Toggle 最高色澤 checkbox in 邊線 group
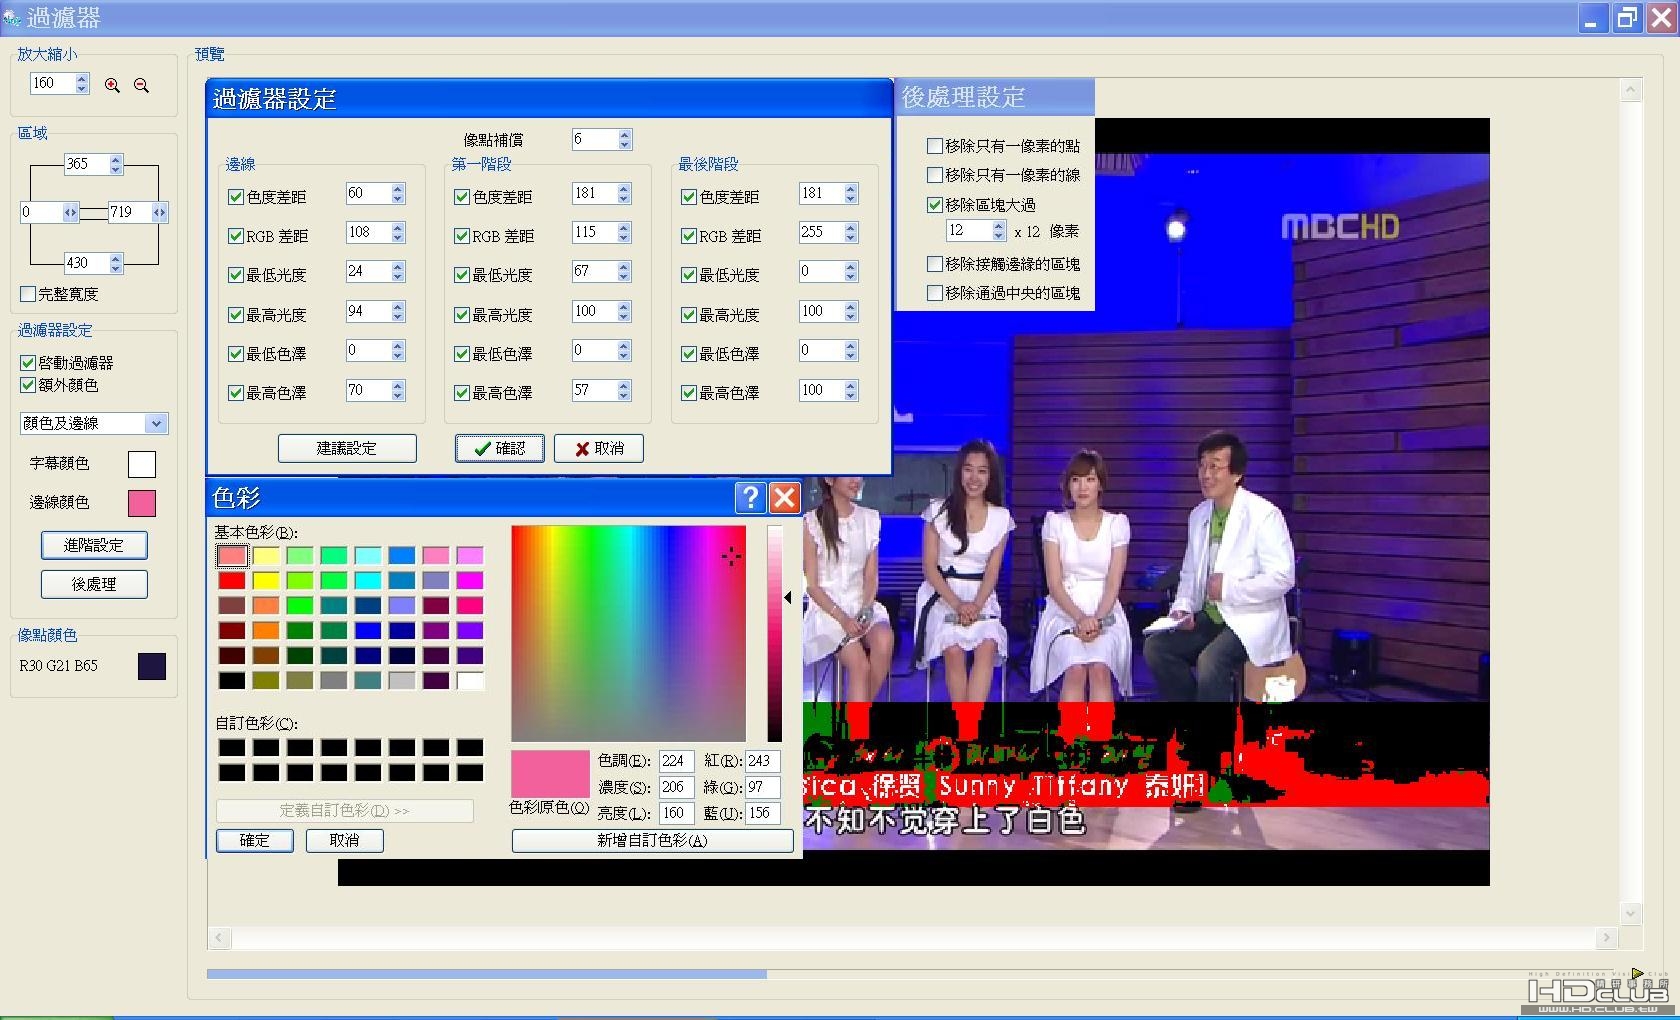 click(236, 393)
